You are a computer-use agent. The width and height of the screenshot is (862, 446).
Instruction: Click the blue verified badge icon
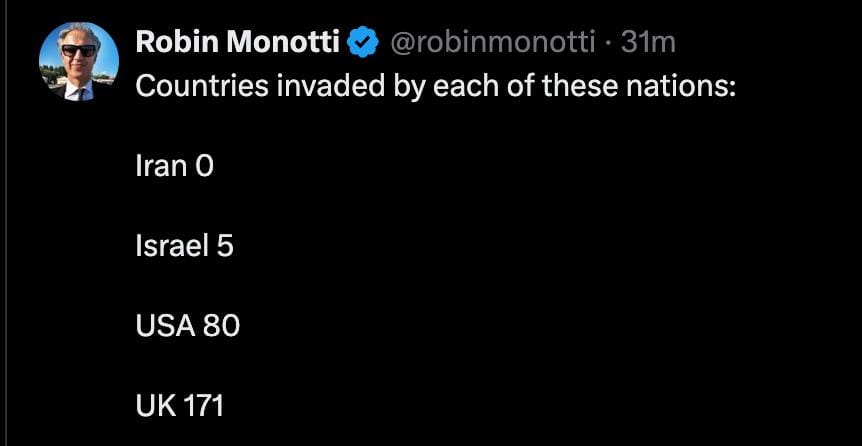coord(362,42)
